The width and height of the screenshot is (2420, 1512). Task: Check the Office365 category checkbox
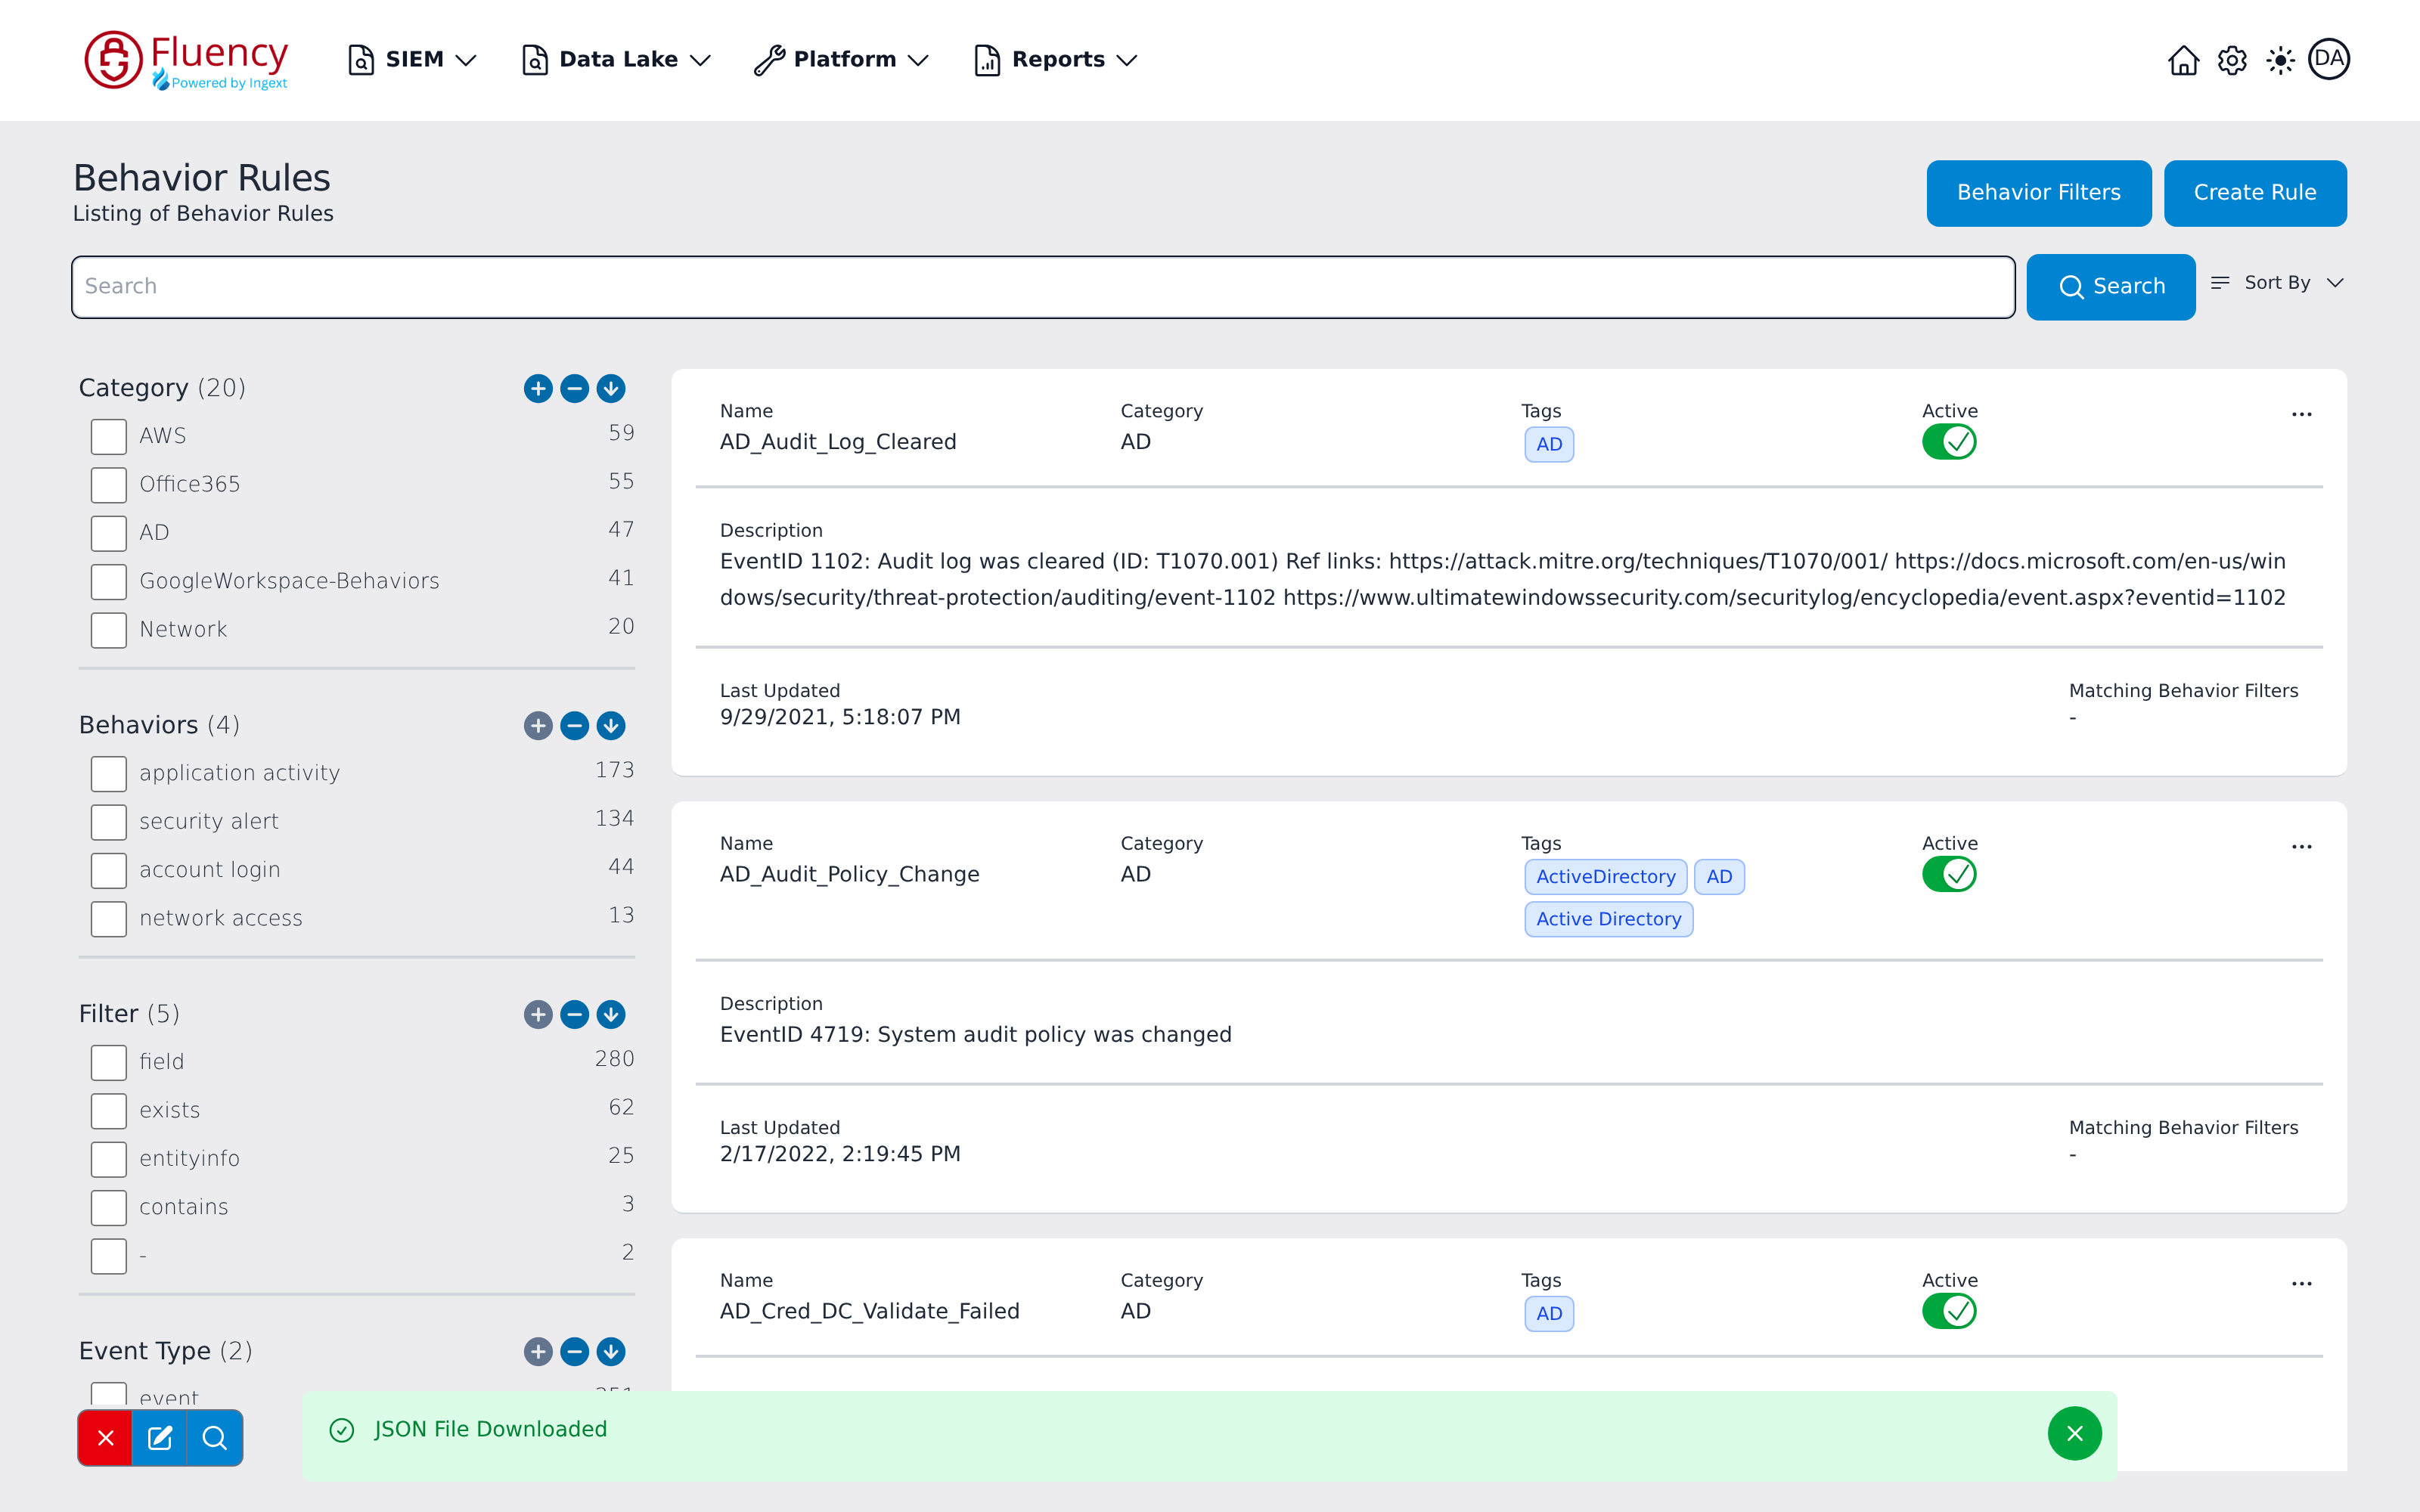108,484
